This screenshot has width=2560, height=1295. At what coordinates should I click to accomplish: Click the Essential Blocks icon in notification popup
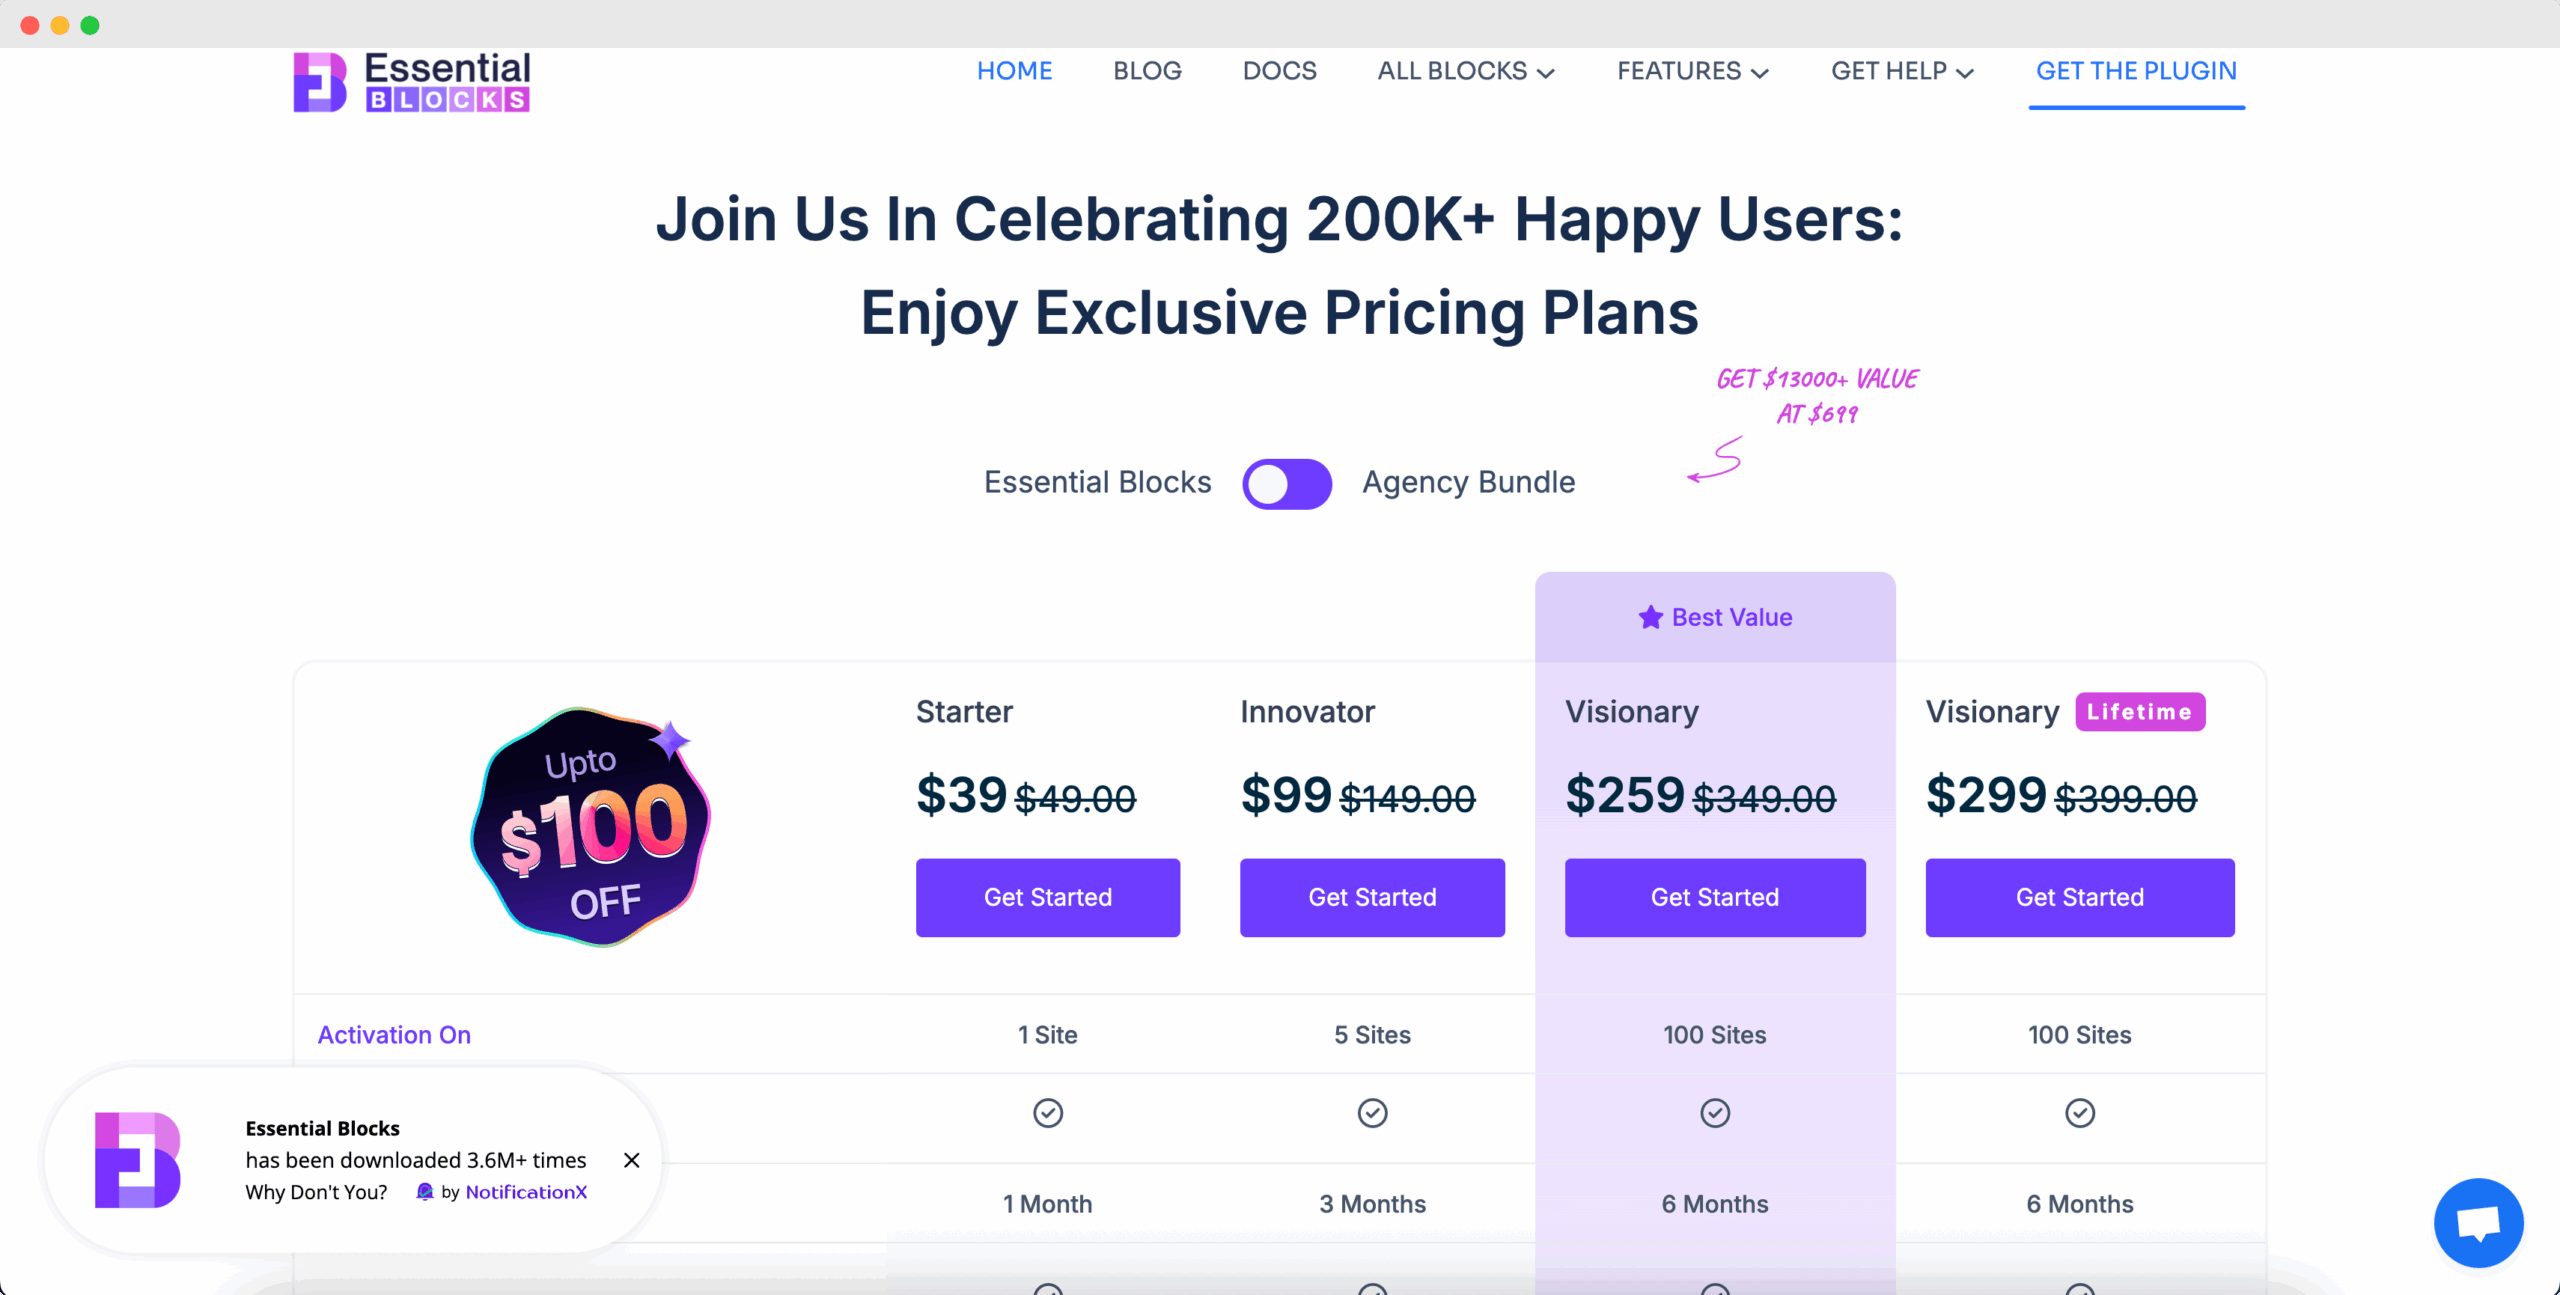(138, 1160)
